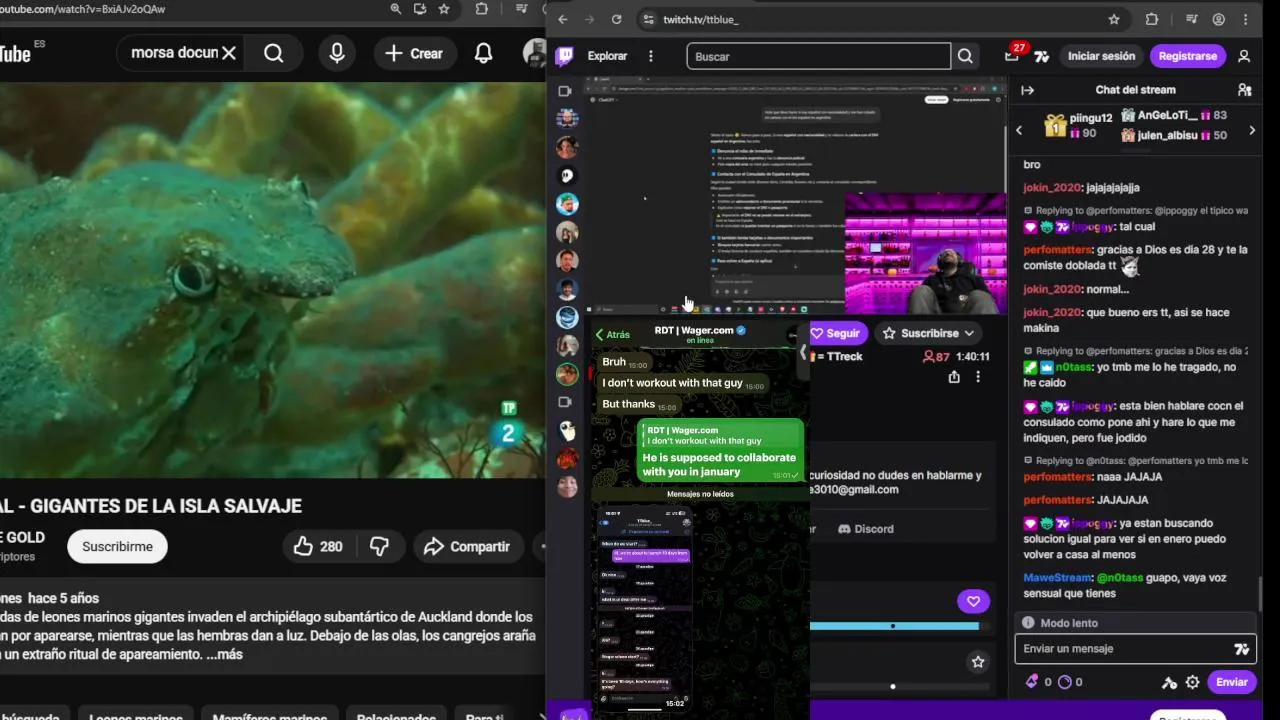Image resolution: width=1280 pixels, height=720 pixels.
Task: Open stream more options below viewer count
Action: point(978,377)
